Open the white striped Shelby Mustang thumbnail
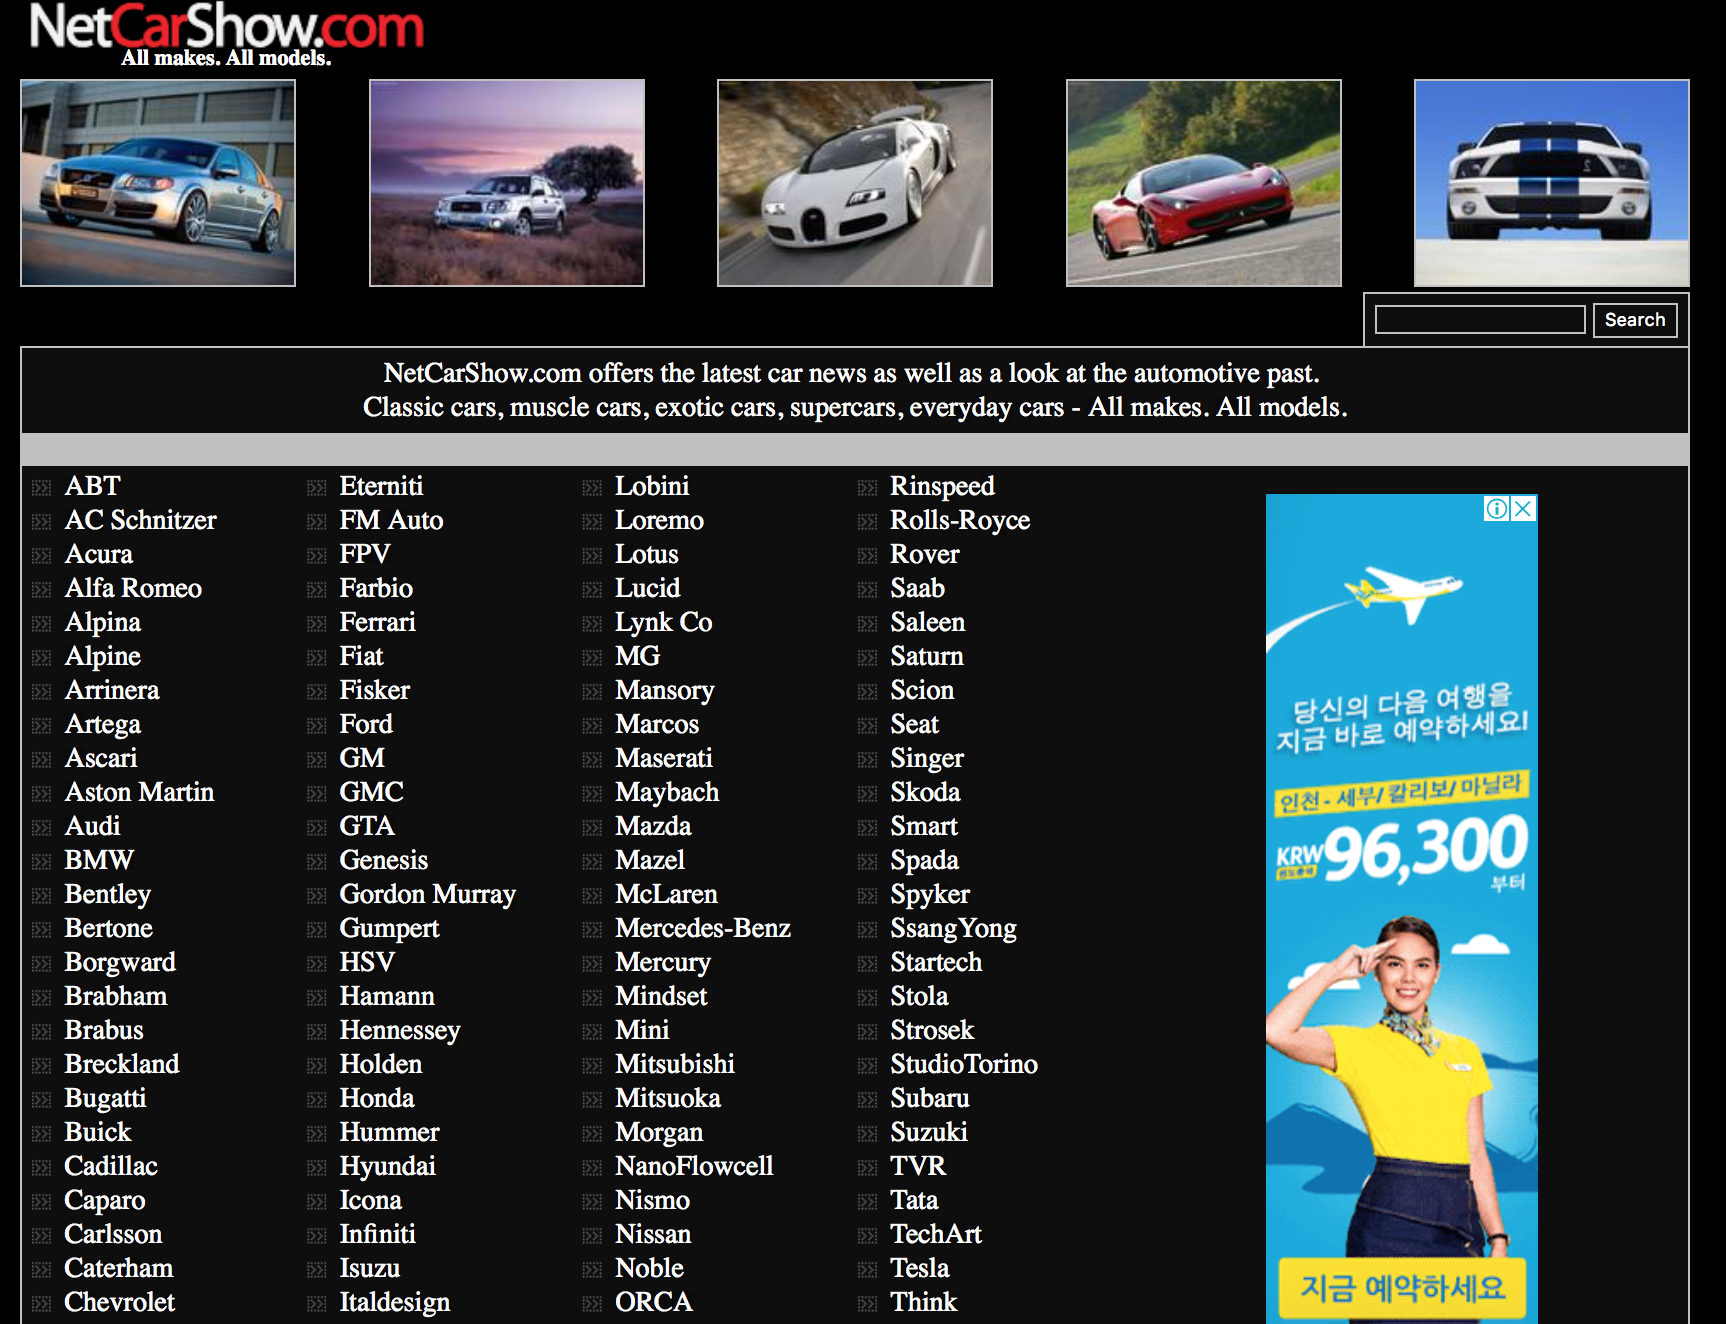 pos(1552,183)
